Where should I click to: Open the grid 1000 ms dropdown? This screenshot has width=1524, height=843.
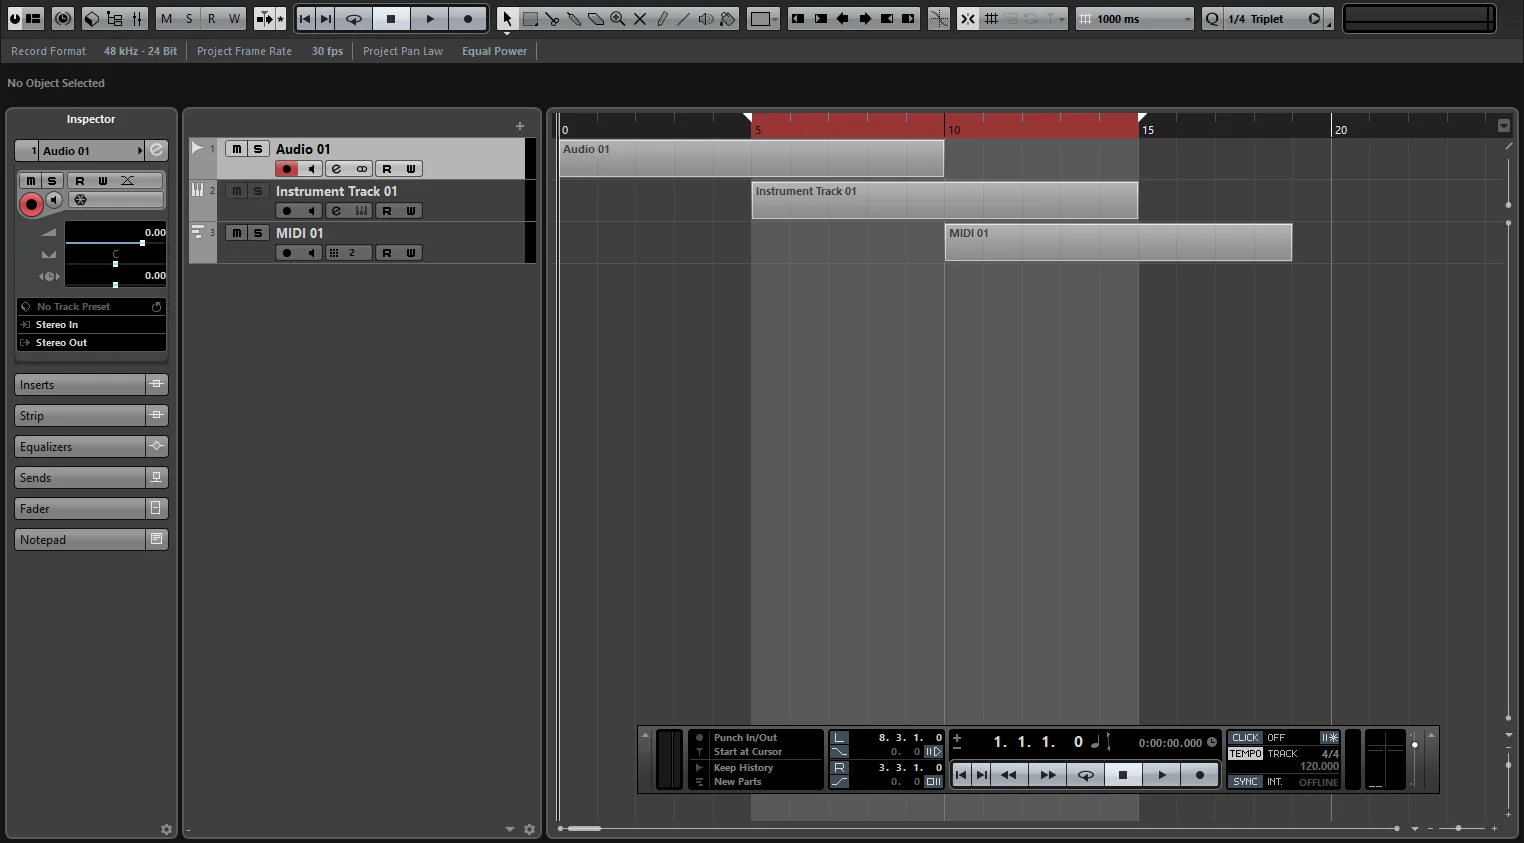1135,19
